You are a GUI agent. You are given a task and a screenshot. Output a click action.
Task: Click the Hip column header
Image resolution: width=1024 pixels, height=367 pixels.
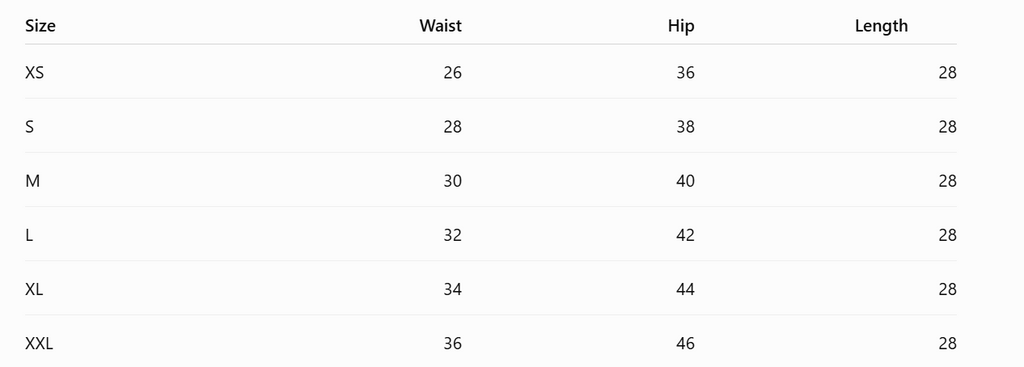point(681,26)
